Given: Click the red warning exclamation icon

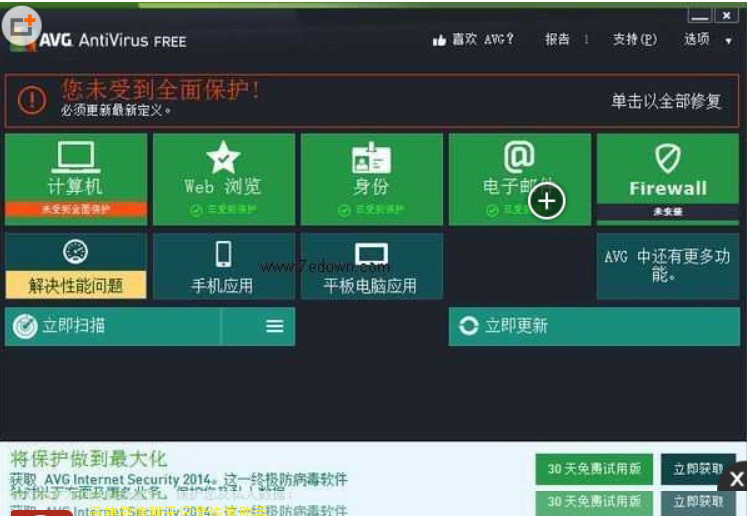Looking at the screenshot, I should pyautogui.click(x=32, y=100).
